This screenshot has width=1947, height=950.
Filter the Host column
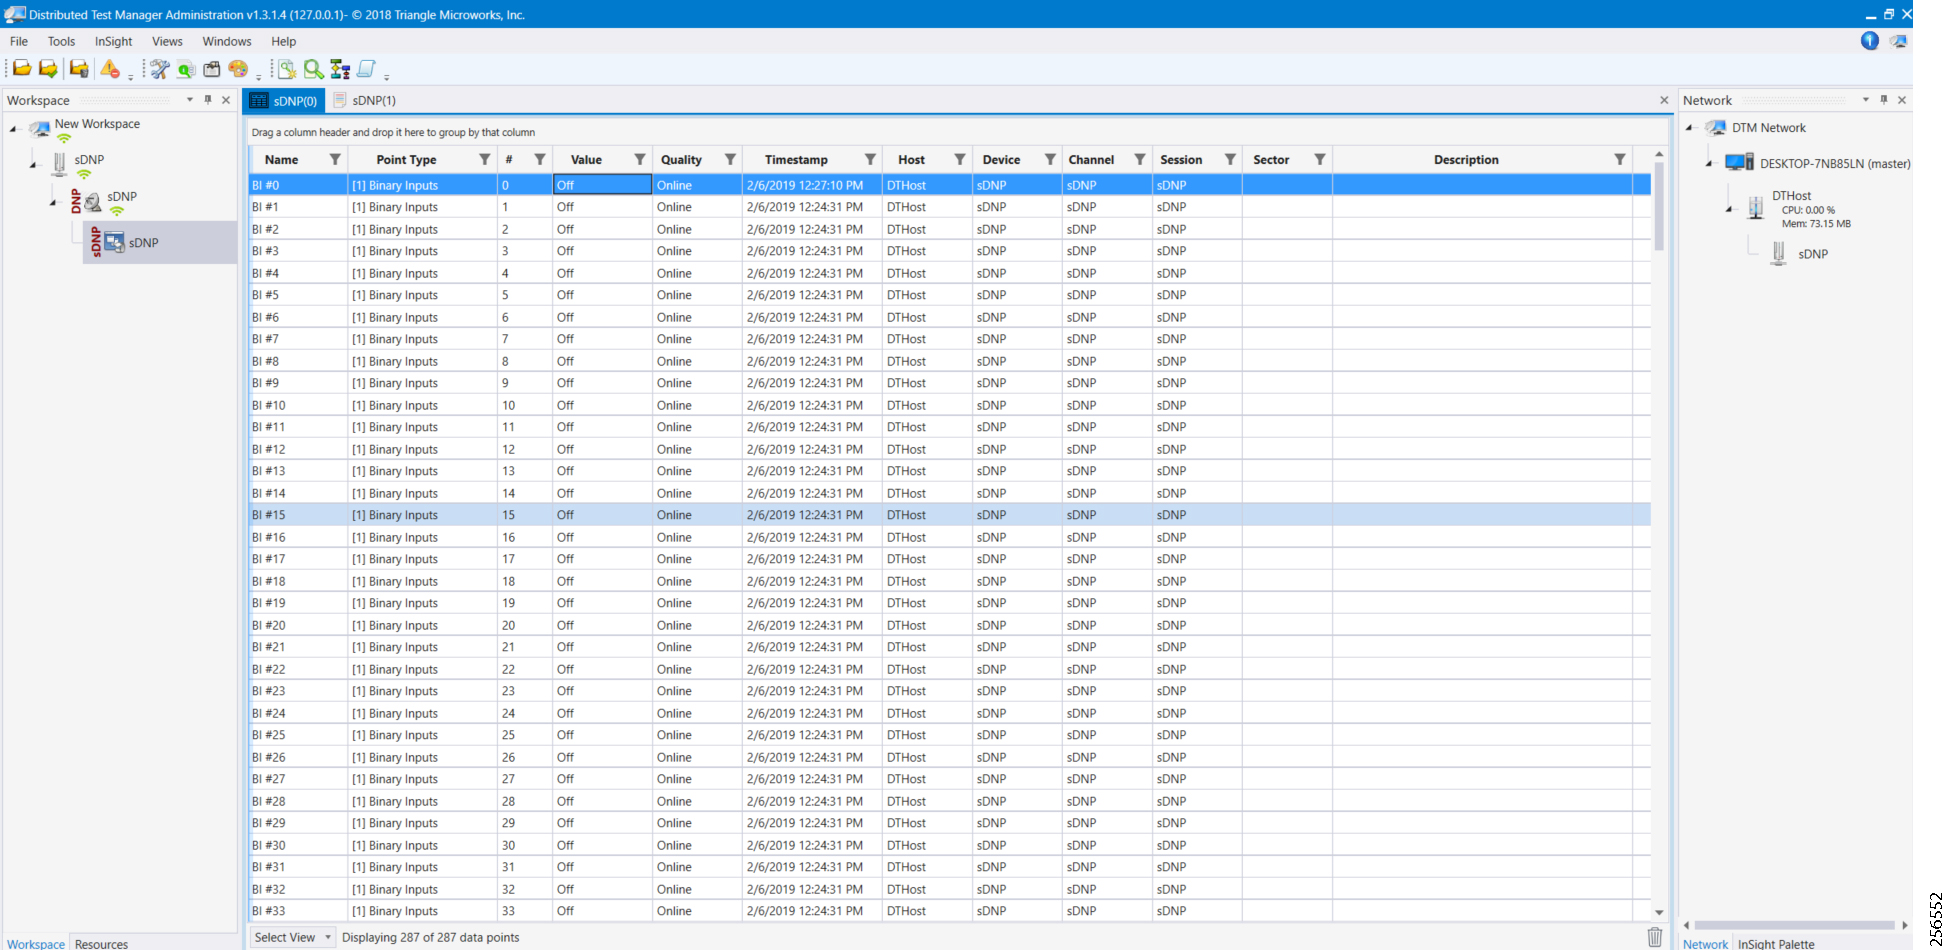pyautogui.click(x=960, y=160)
